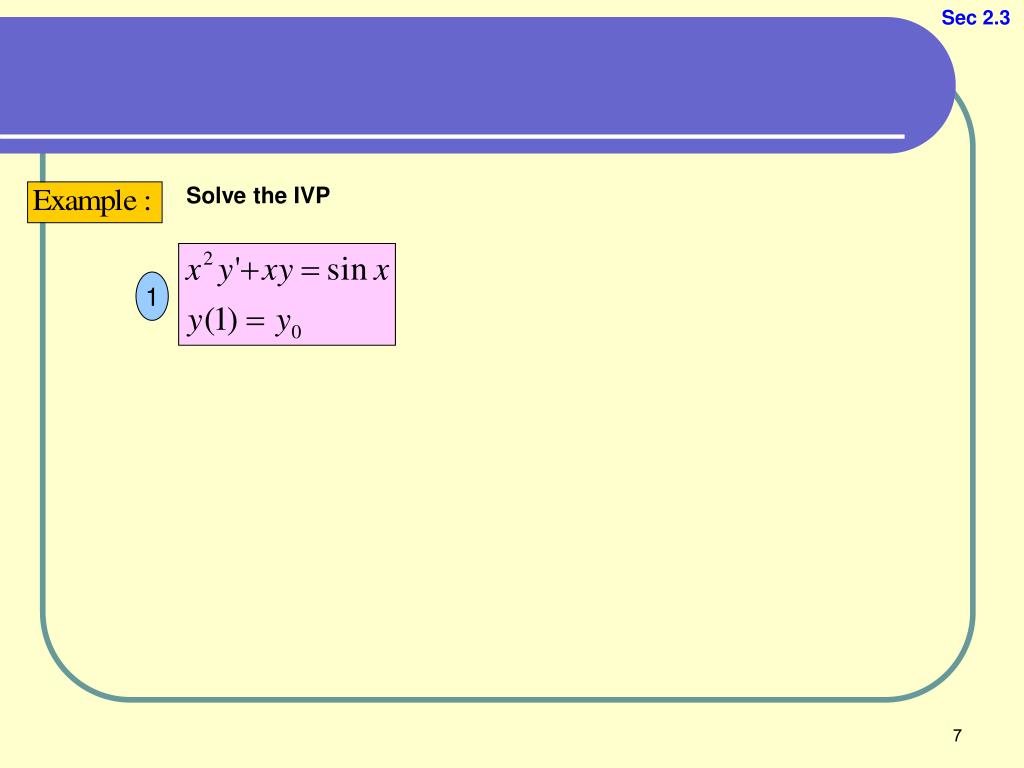
Task: Click the sin x term in equation
Action: coord(358,269)
